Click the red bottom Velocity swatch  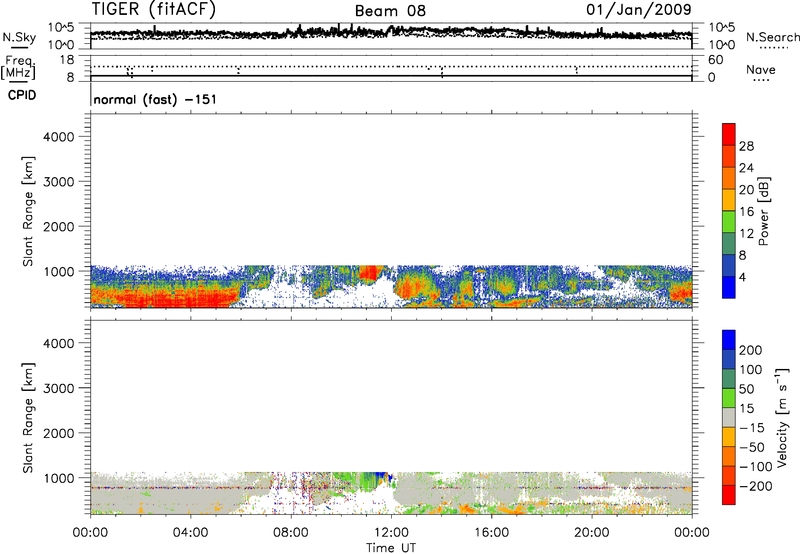point(729,495)
